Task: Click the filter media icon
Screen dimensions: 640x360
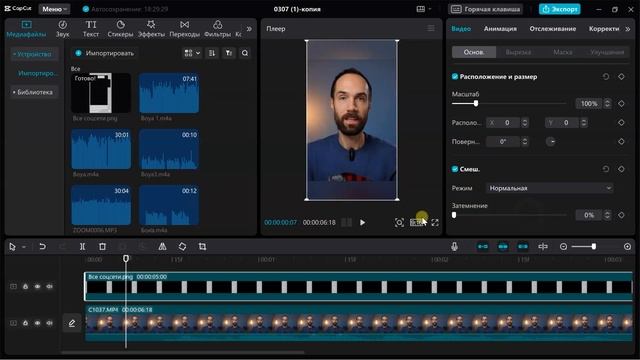Action: 229,53
